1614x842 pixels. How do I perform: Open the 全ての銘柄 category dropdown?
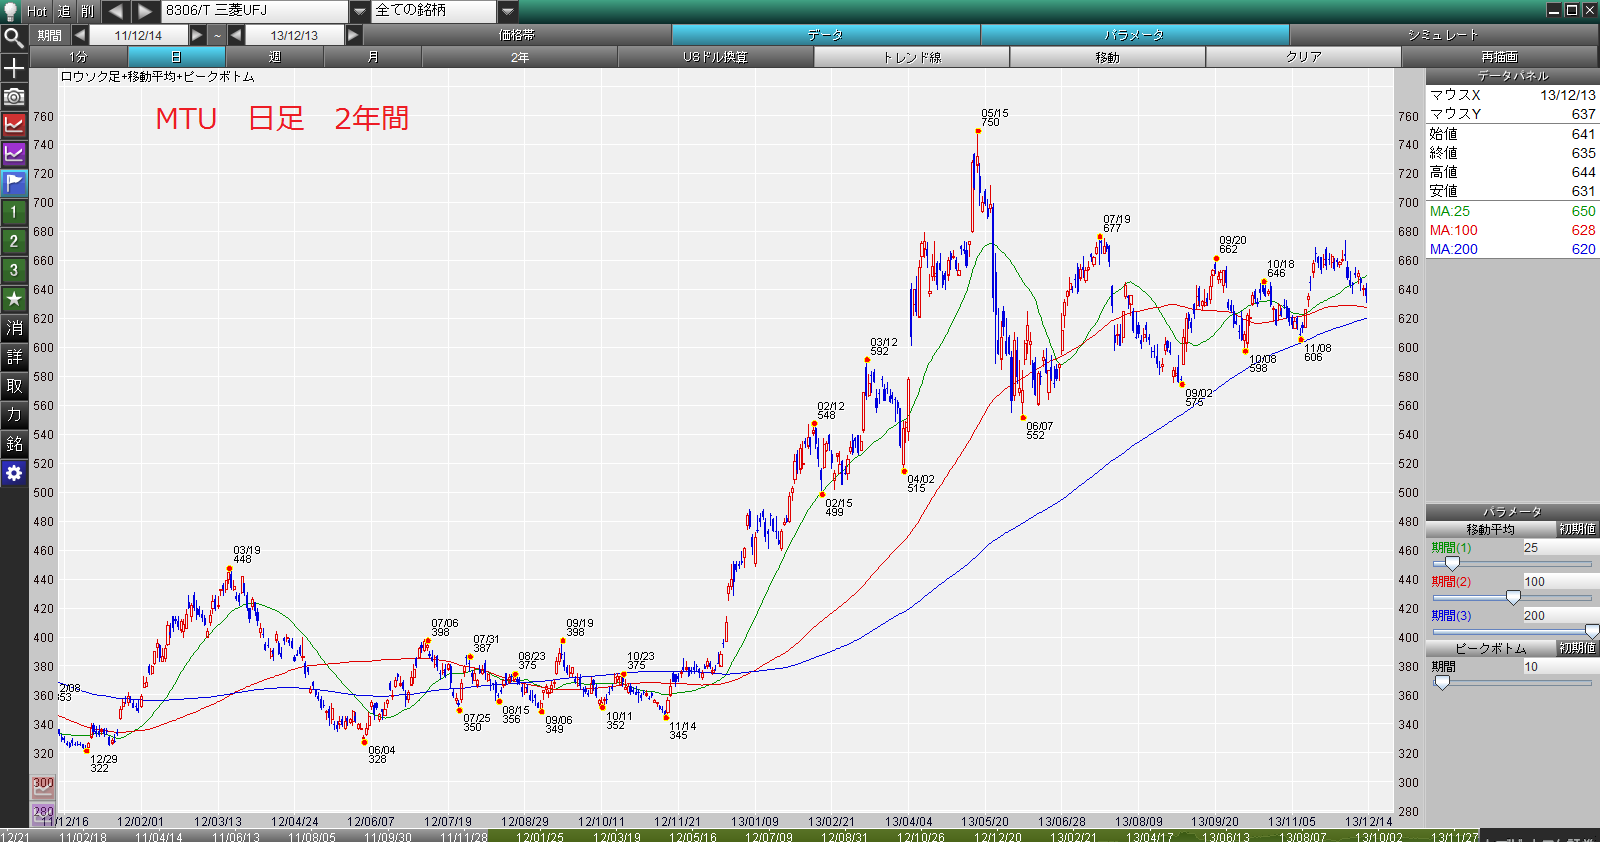[508, 11]
